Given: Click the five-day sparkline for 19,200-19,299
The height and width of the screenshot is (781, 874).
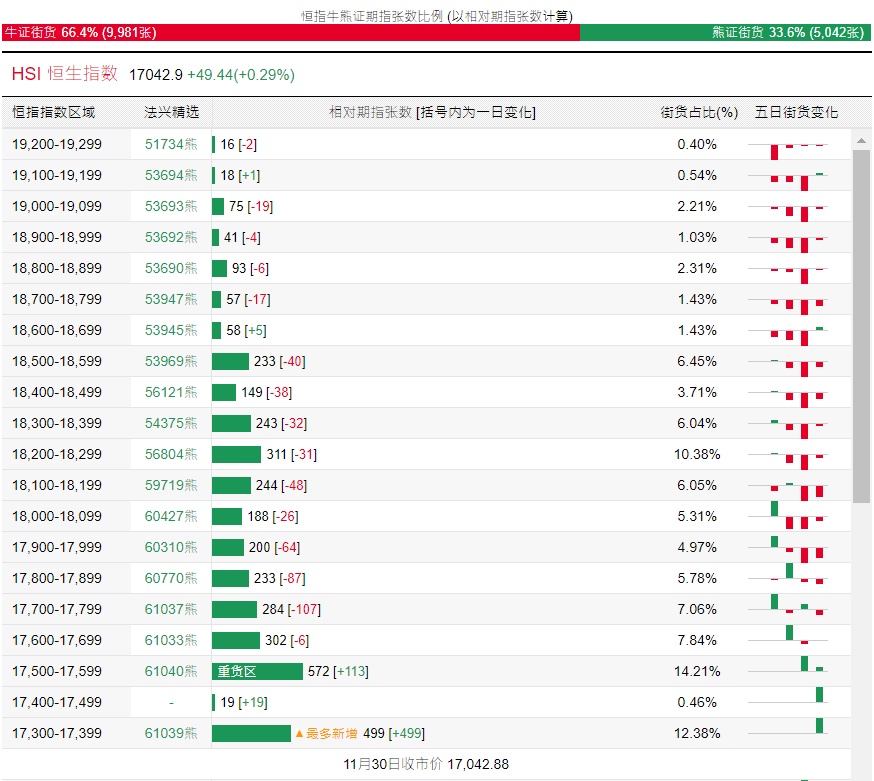Looking at the screenshot, I should [797, 145].
